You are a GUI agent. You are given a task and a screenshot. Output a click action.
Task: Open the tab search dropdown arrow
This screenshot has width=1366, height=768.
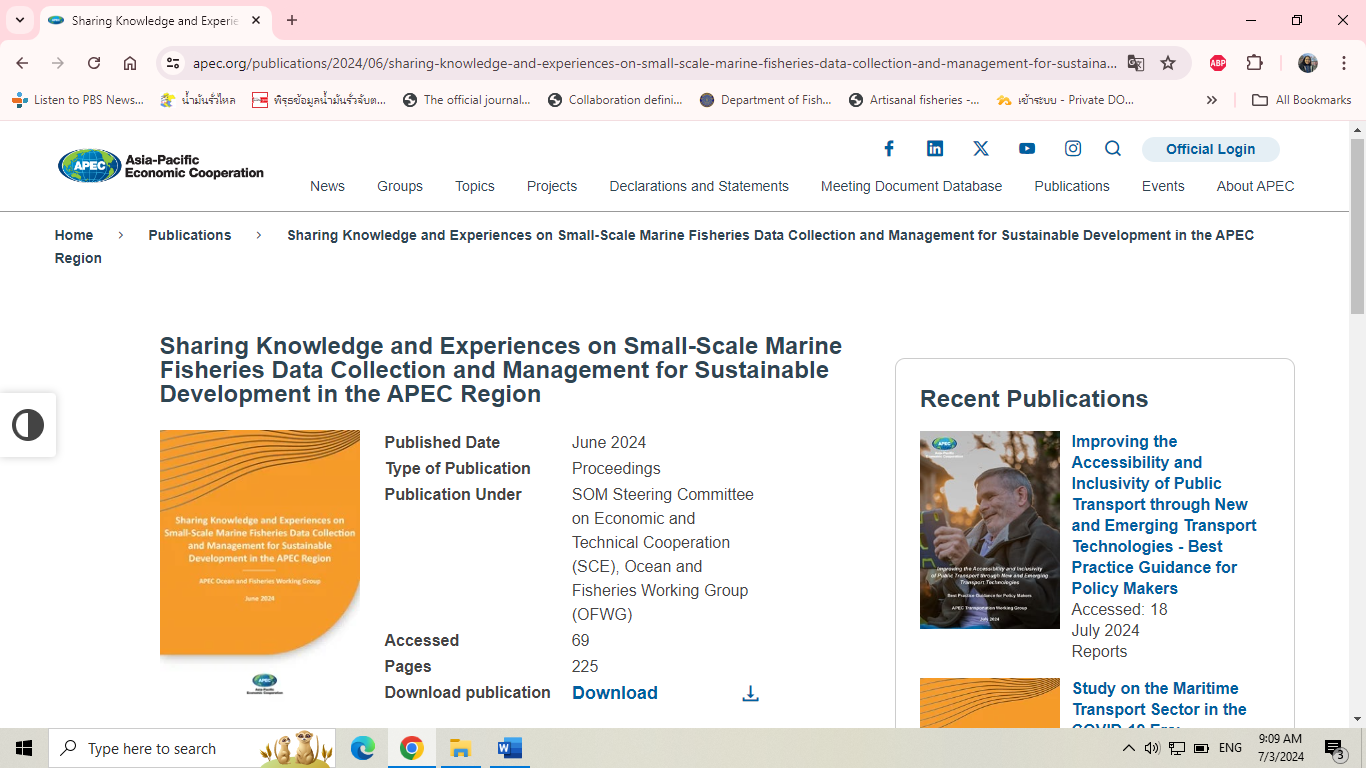click(x=20, y=20)
